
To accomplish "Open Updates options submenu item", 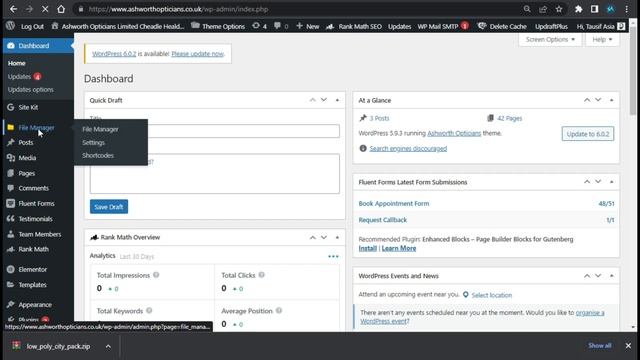I will [x=31, y=89].
